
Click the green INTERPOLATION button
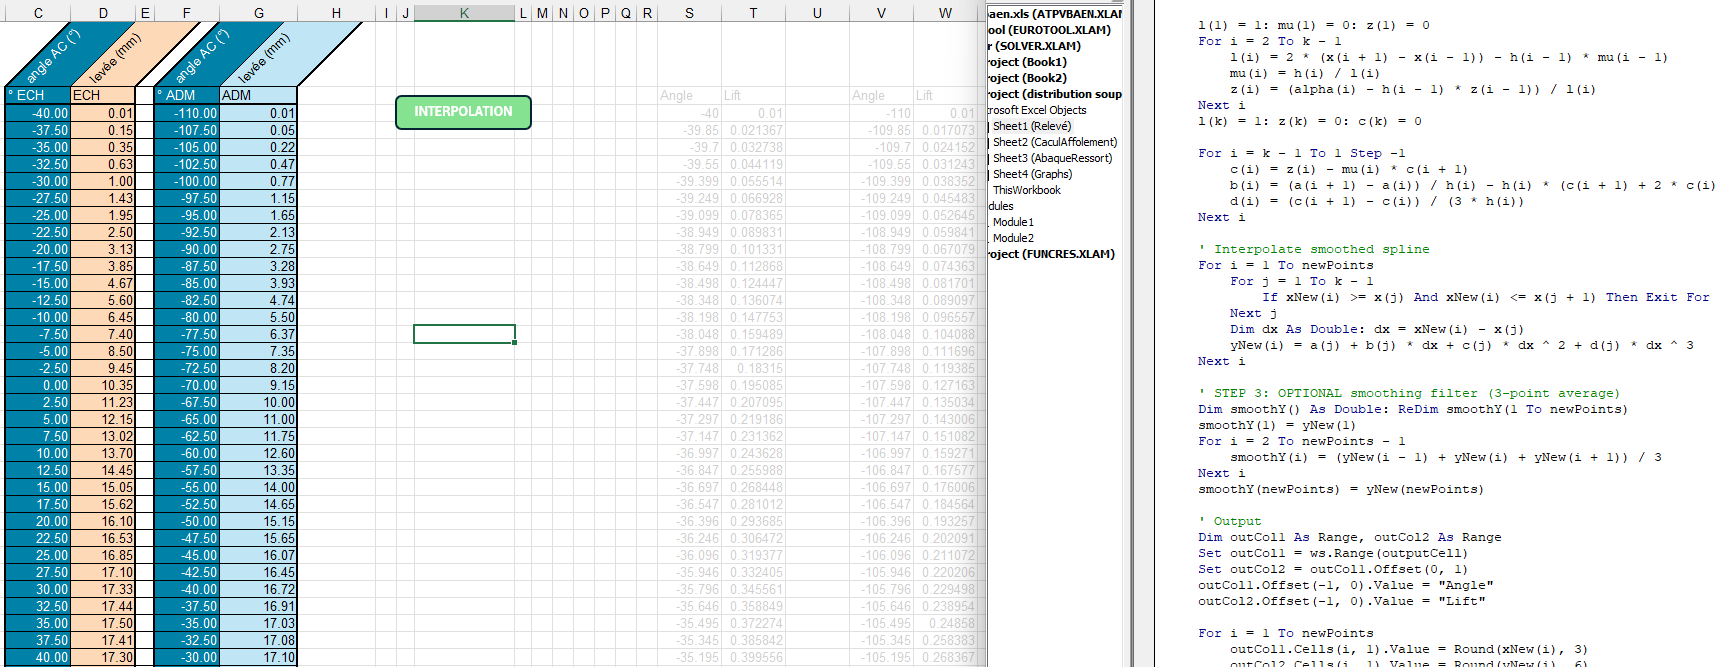[463, 112]
